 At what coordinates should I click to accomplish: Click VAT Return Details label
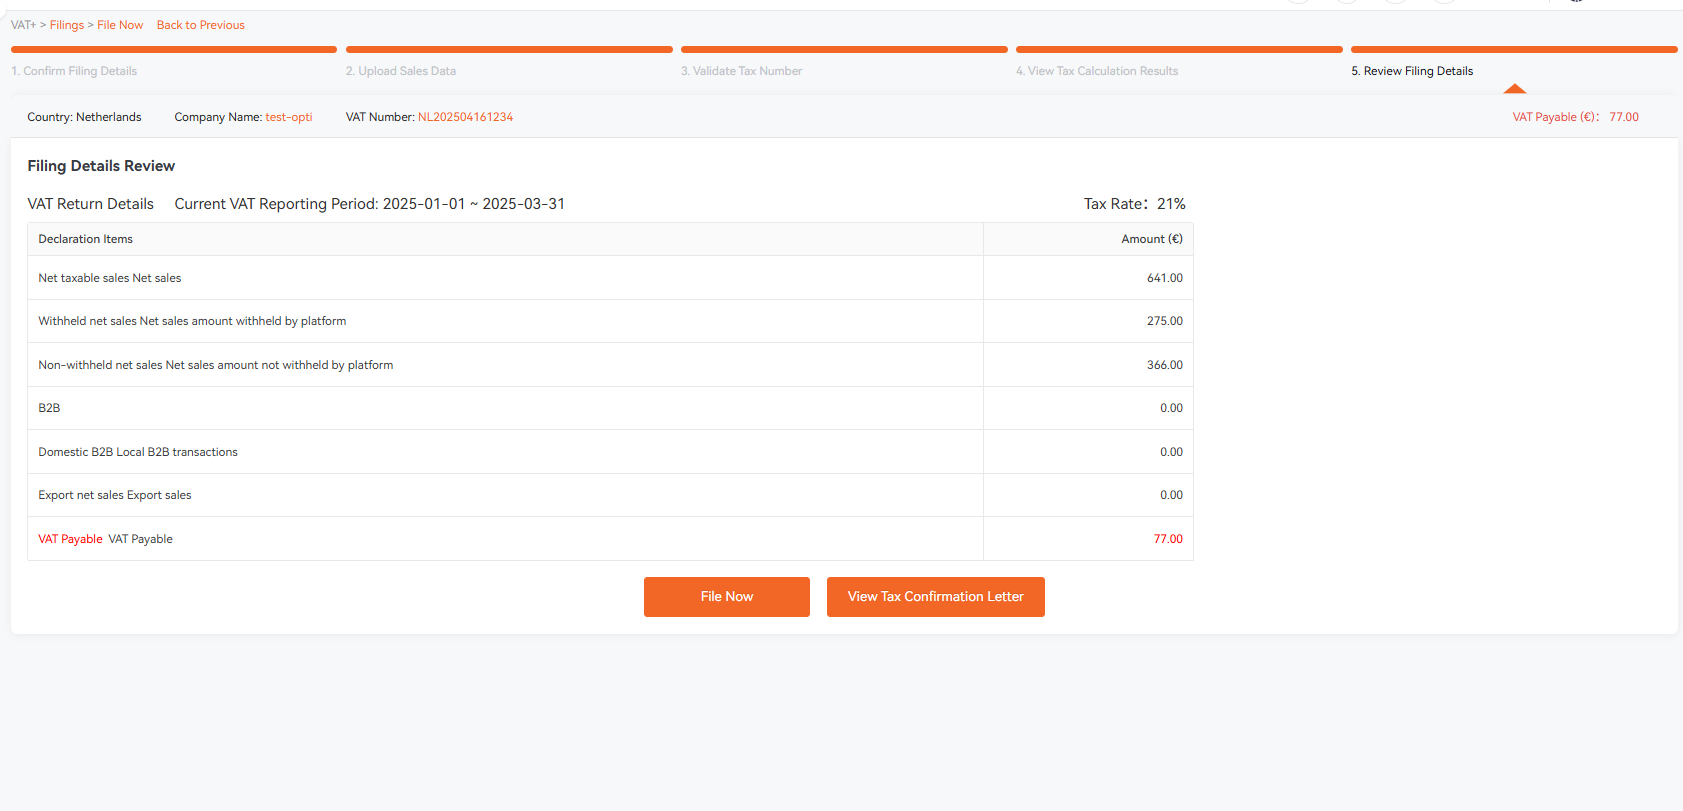91,204
